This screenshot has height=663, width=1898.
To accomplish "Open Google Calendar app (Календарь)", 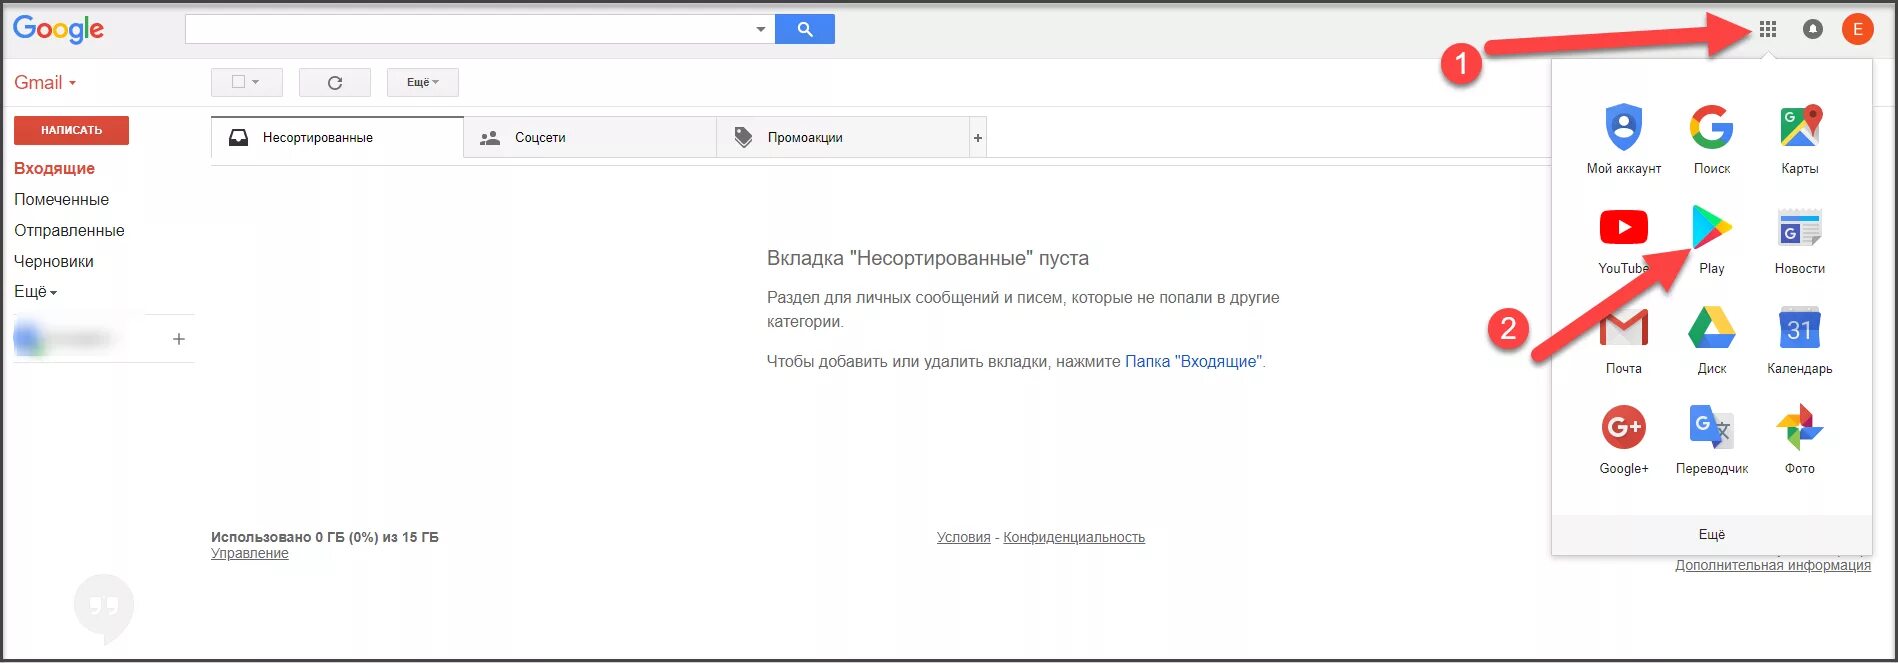I will 1800,339.
